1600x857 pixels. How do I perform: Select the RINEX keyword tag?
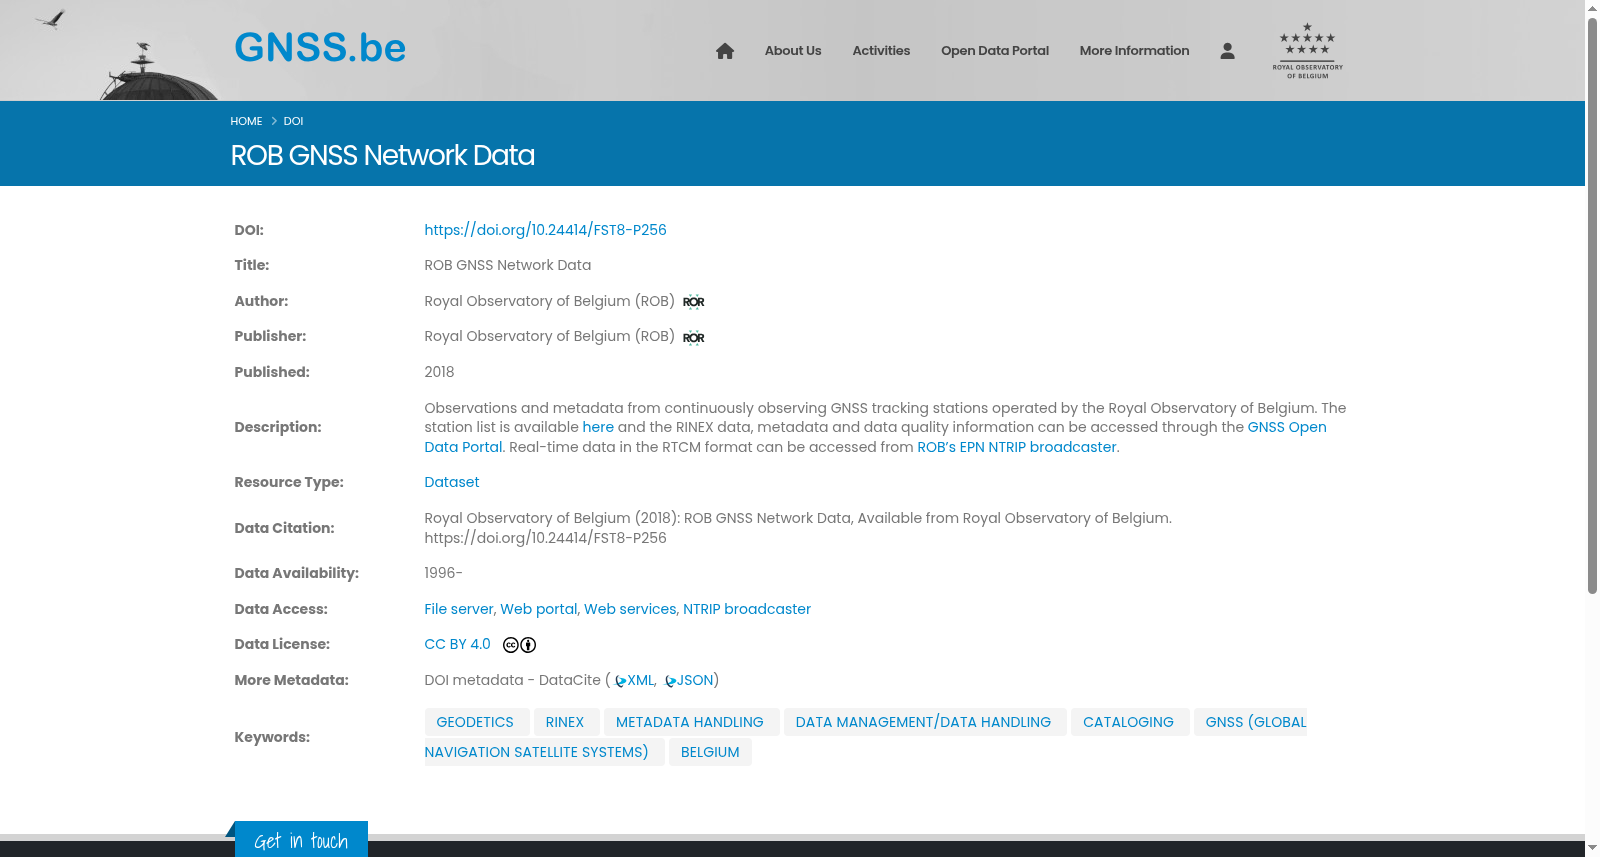tap(565, 722)
